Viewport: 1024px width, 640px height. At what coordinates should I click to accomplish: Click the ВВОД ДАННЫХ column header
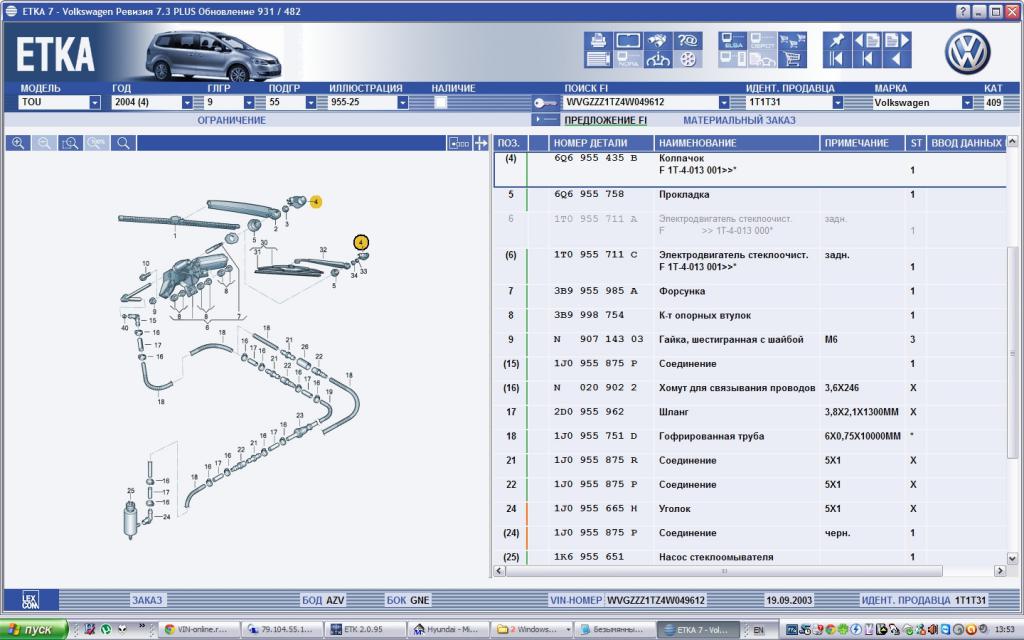(966, 143)
